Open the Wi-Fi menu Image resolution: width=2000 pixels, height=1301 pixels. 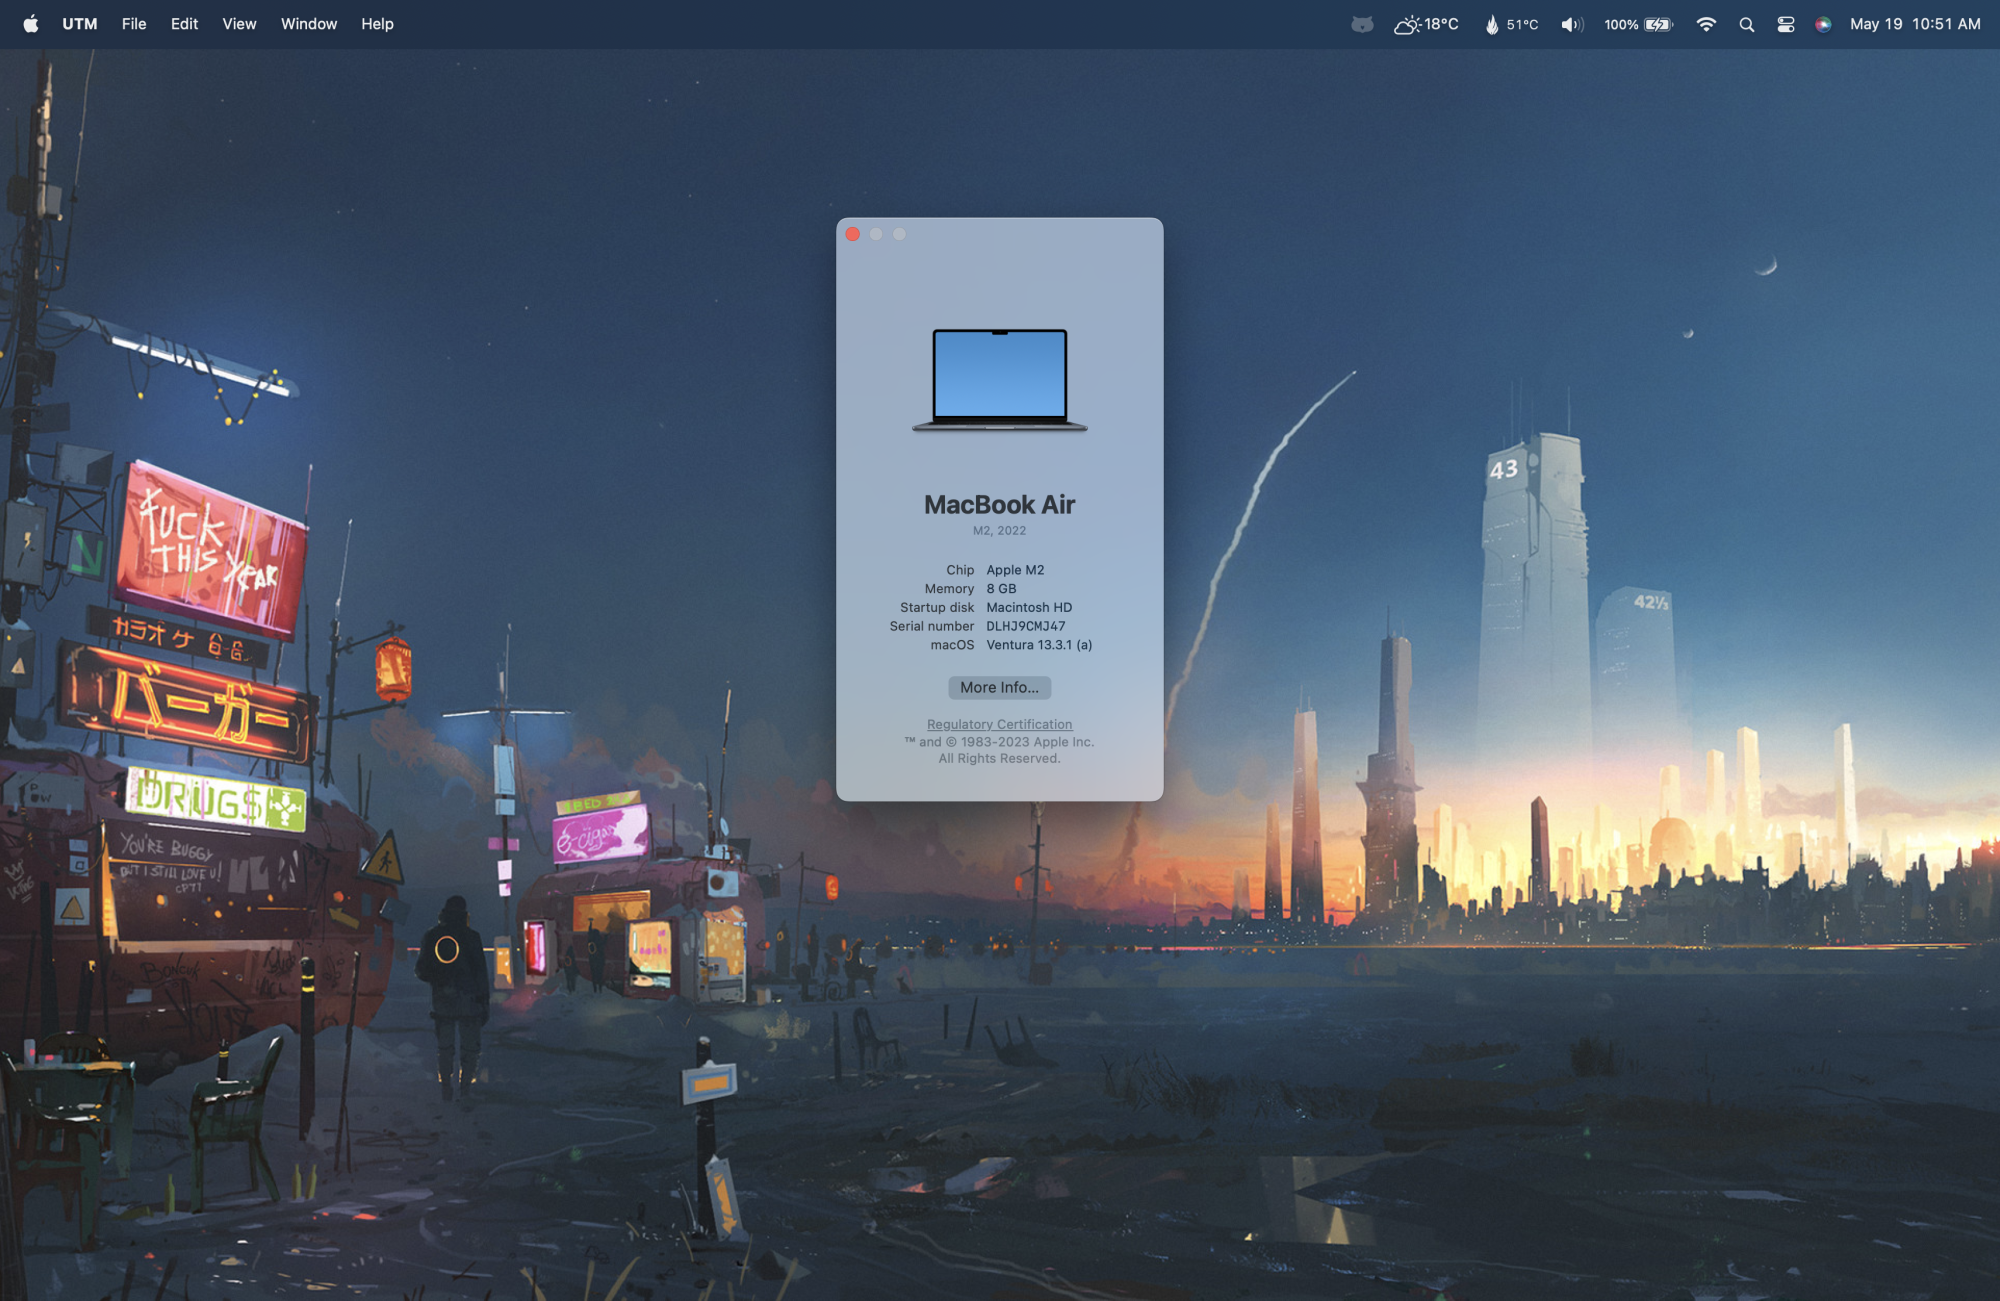coord(1706,24)
